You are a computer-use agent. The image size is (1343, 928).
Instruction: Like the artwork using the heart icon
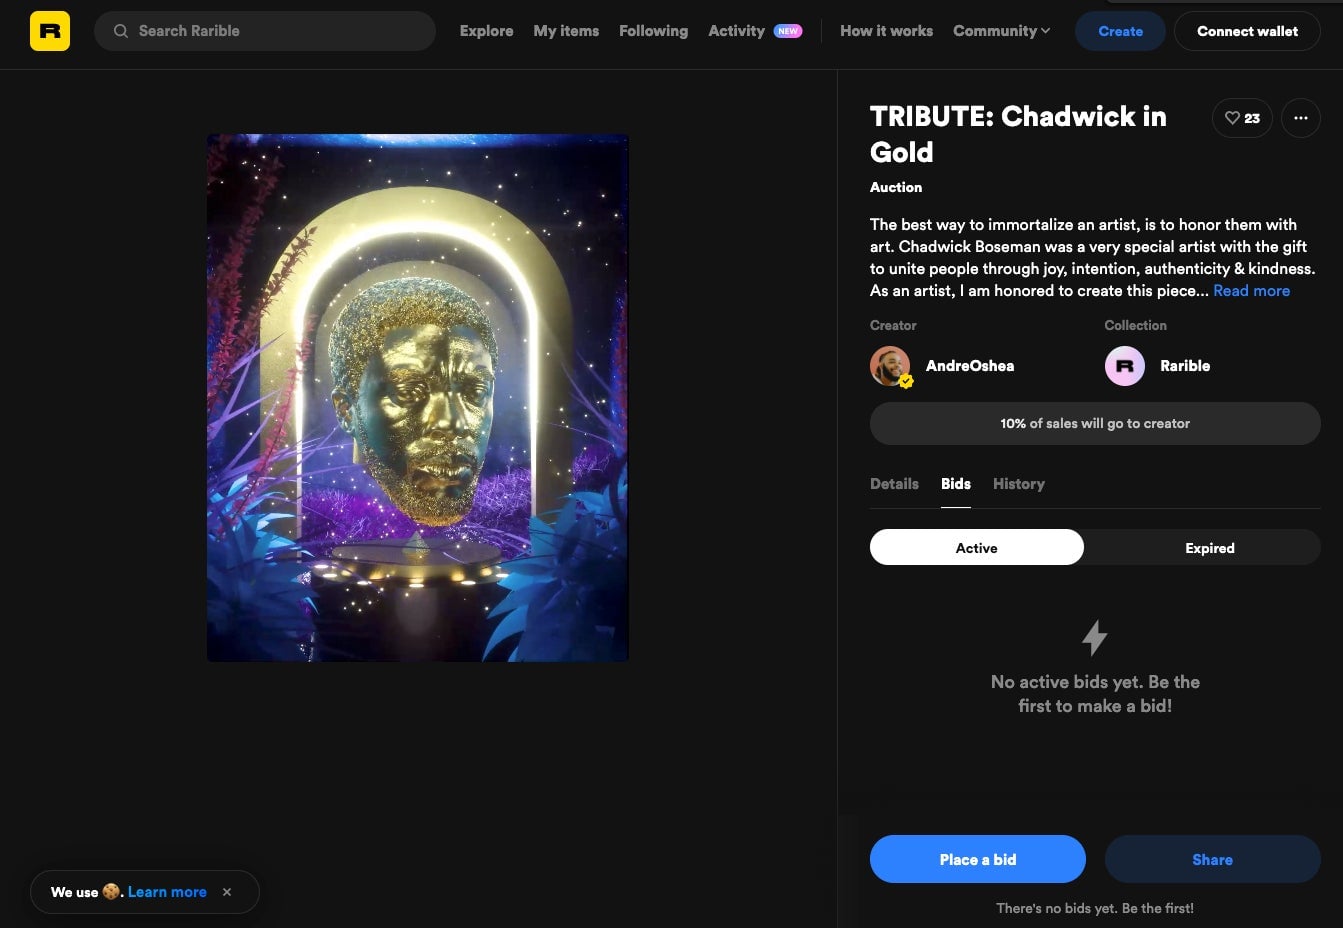click(1232, 118)
